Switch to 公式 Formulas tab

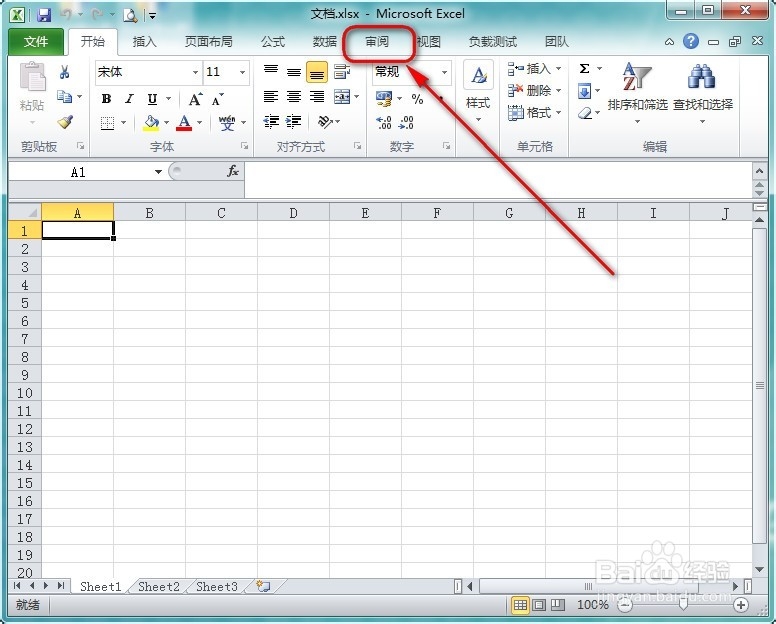pyautogui.click(x=273, y=42)
